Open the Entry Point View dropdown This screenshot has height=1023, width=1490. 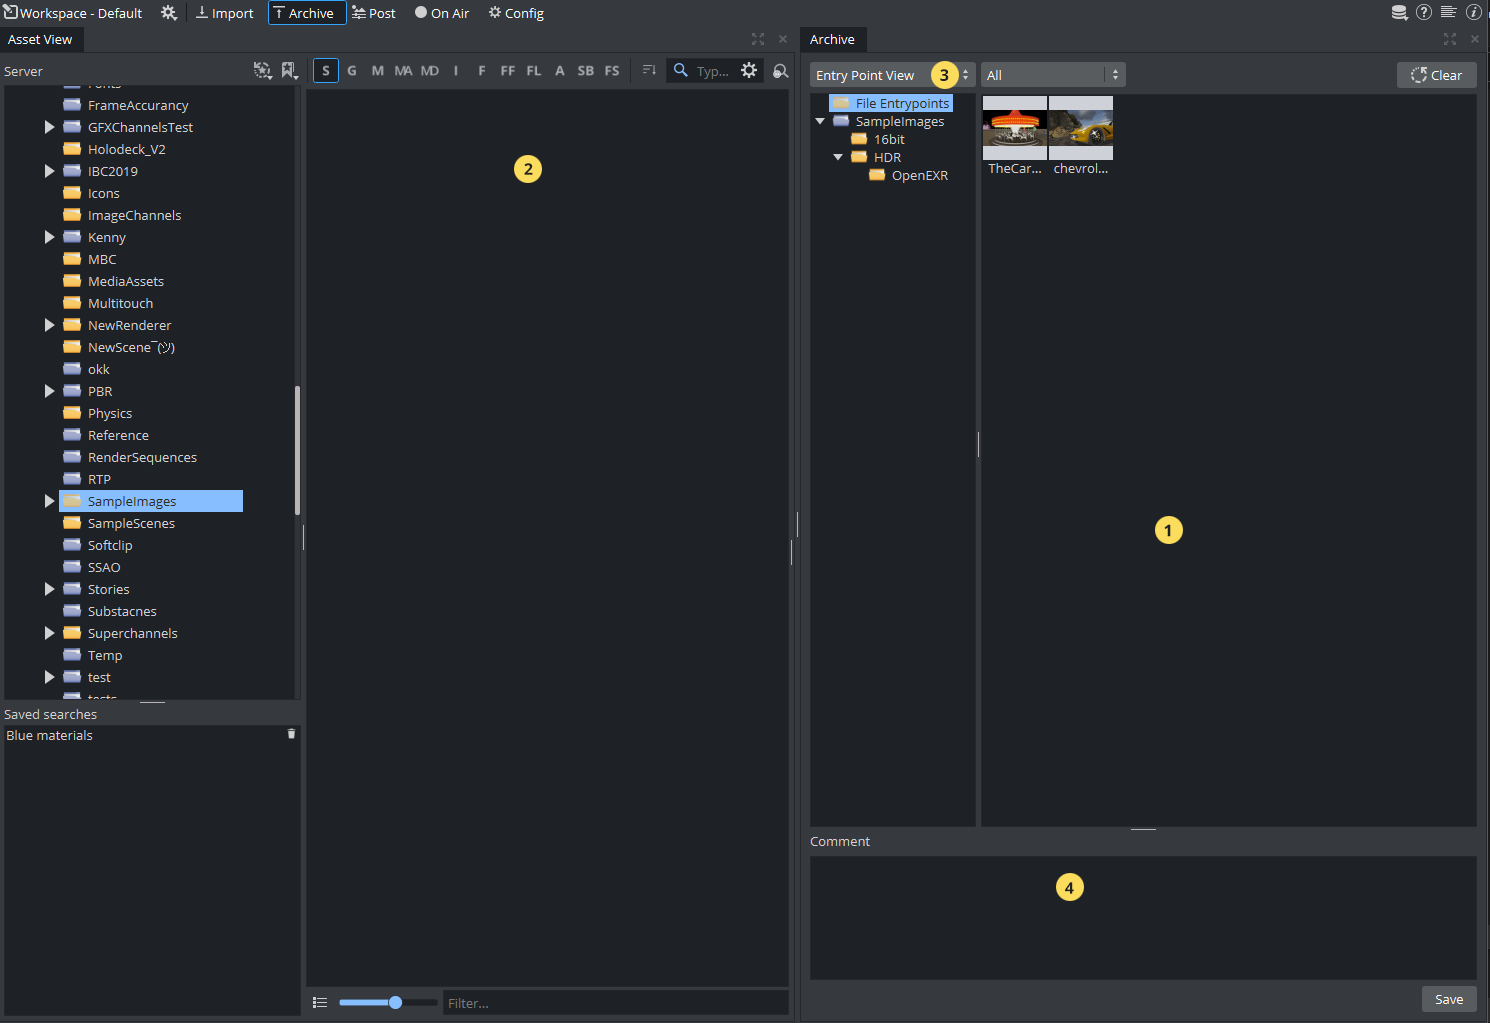click(x=890, y=75)
